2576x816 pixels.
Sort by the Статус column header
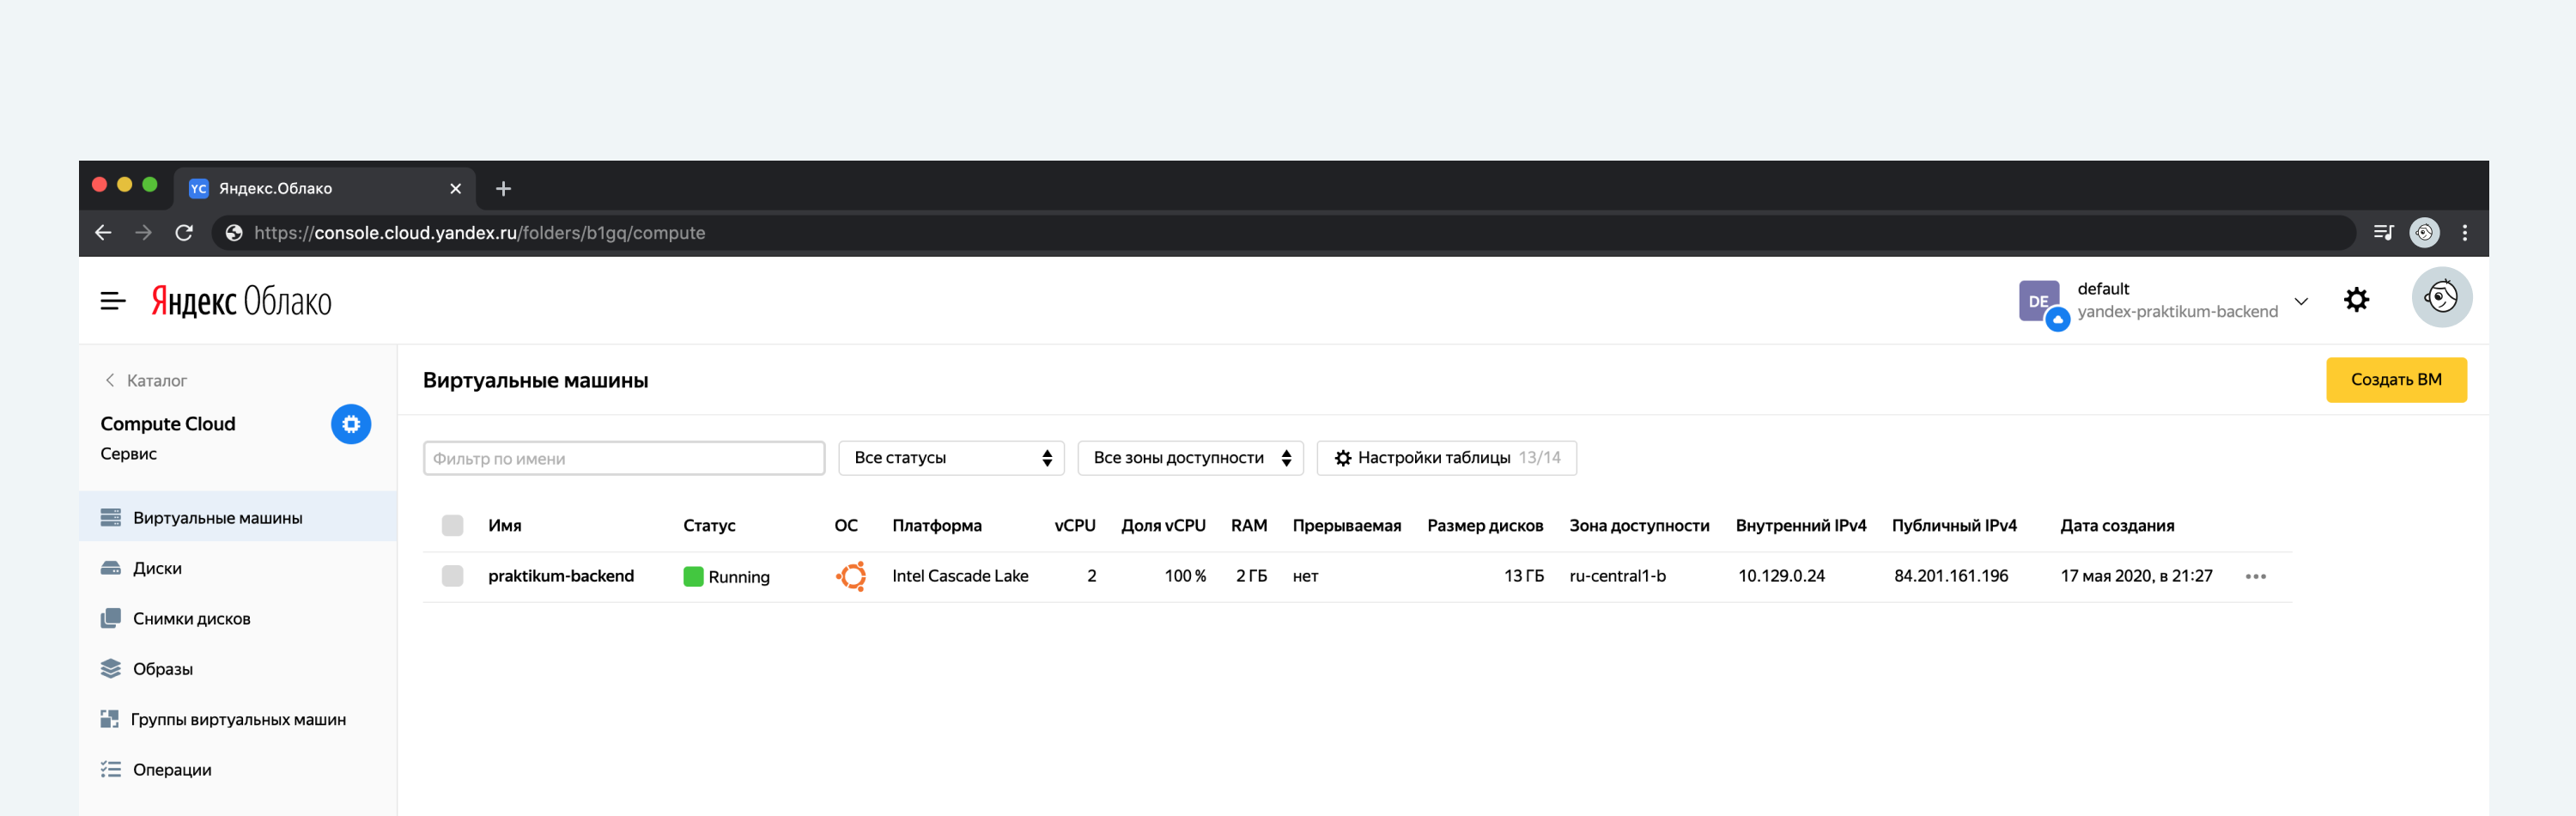(709, 526)
